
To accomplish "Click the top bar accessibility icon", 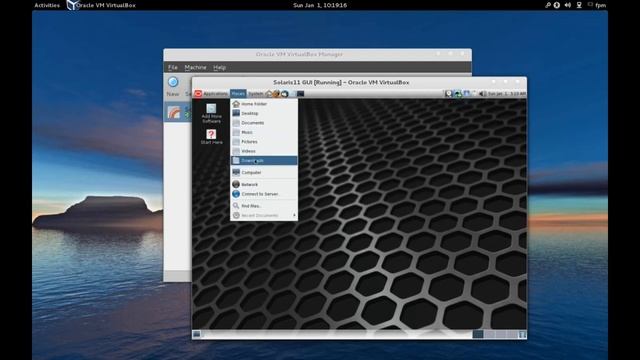I will coord(556,5).
